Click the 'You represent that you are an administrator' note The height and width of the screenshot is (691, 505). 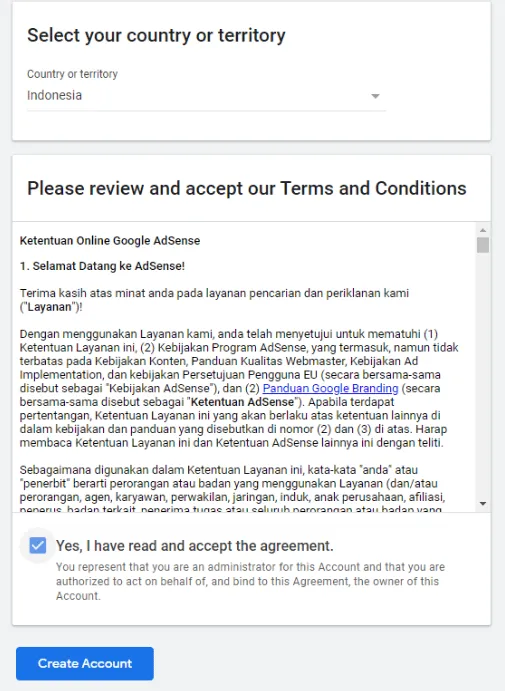(x=250, y=581)
